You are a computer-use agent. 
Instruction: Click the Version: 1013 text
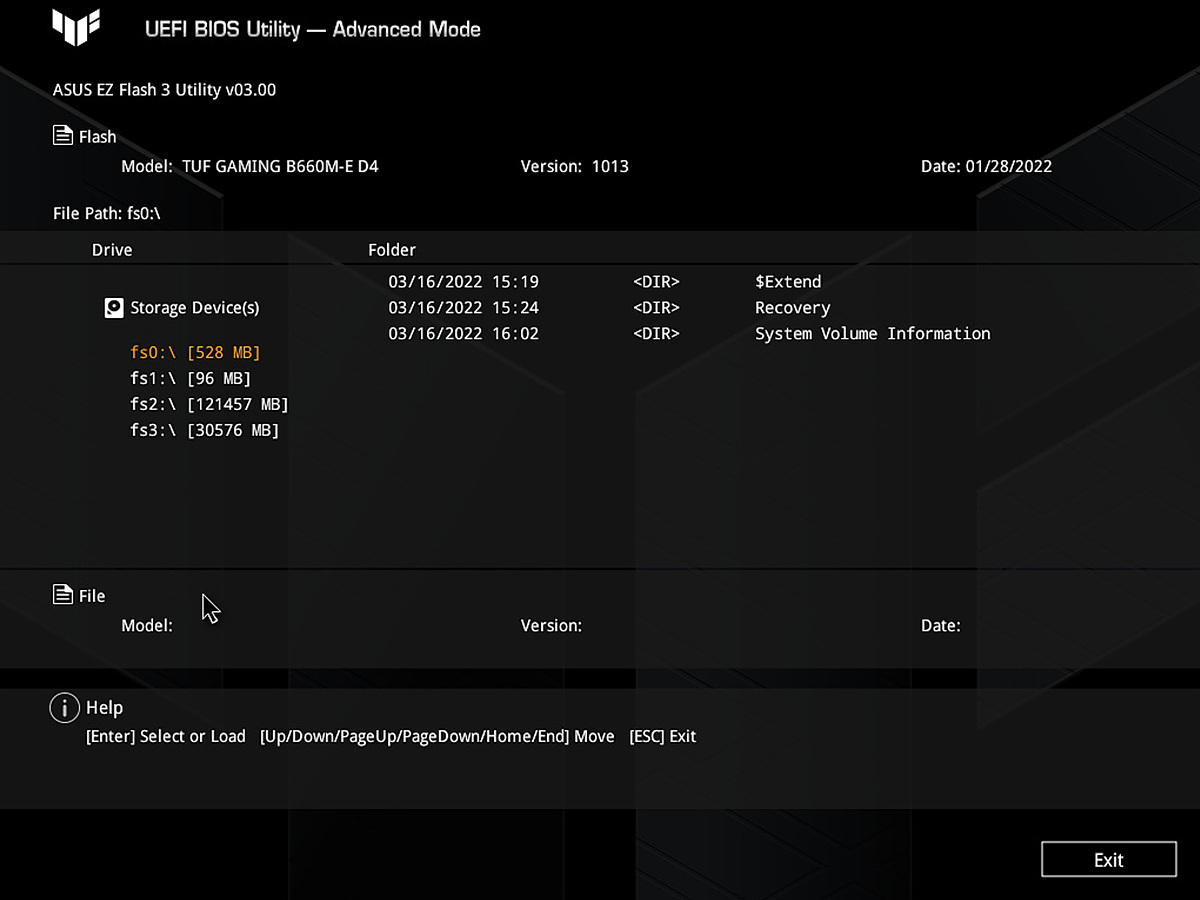(x=575, y=166)
